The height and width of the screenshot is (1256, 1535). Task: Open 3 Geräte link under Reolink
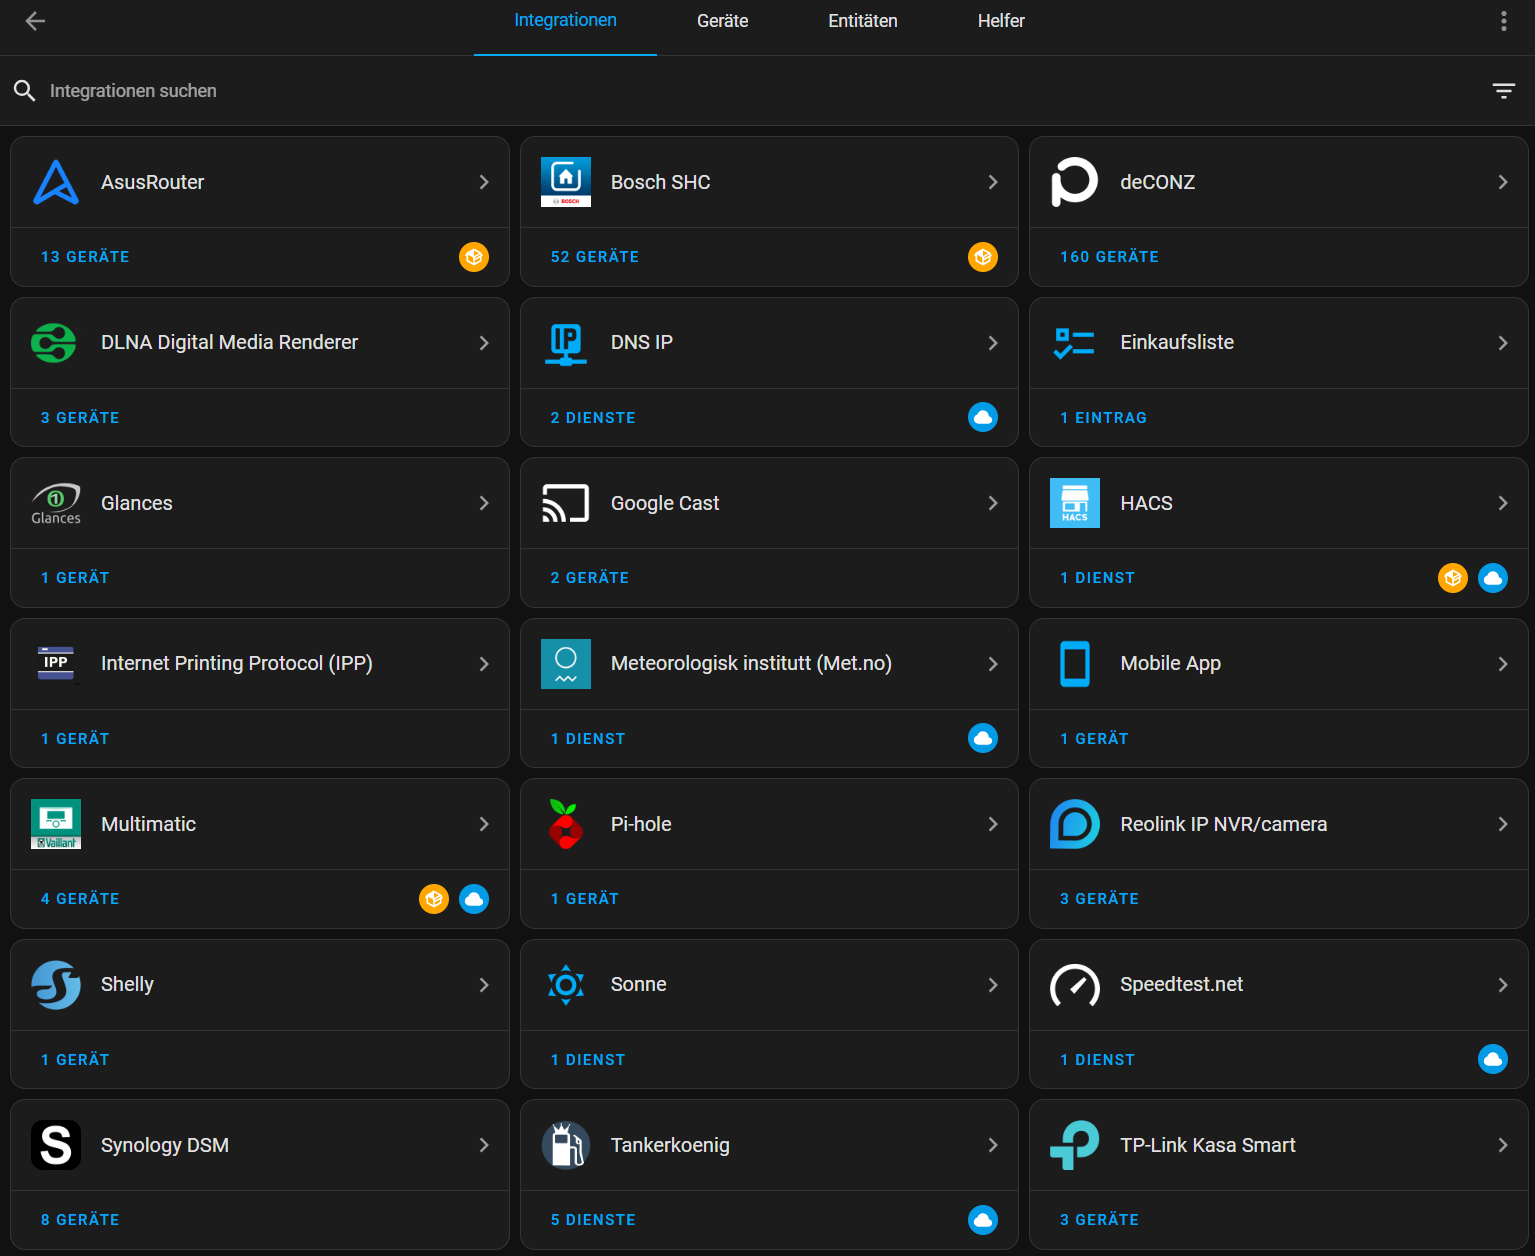tap(1099, 899)
